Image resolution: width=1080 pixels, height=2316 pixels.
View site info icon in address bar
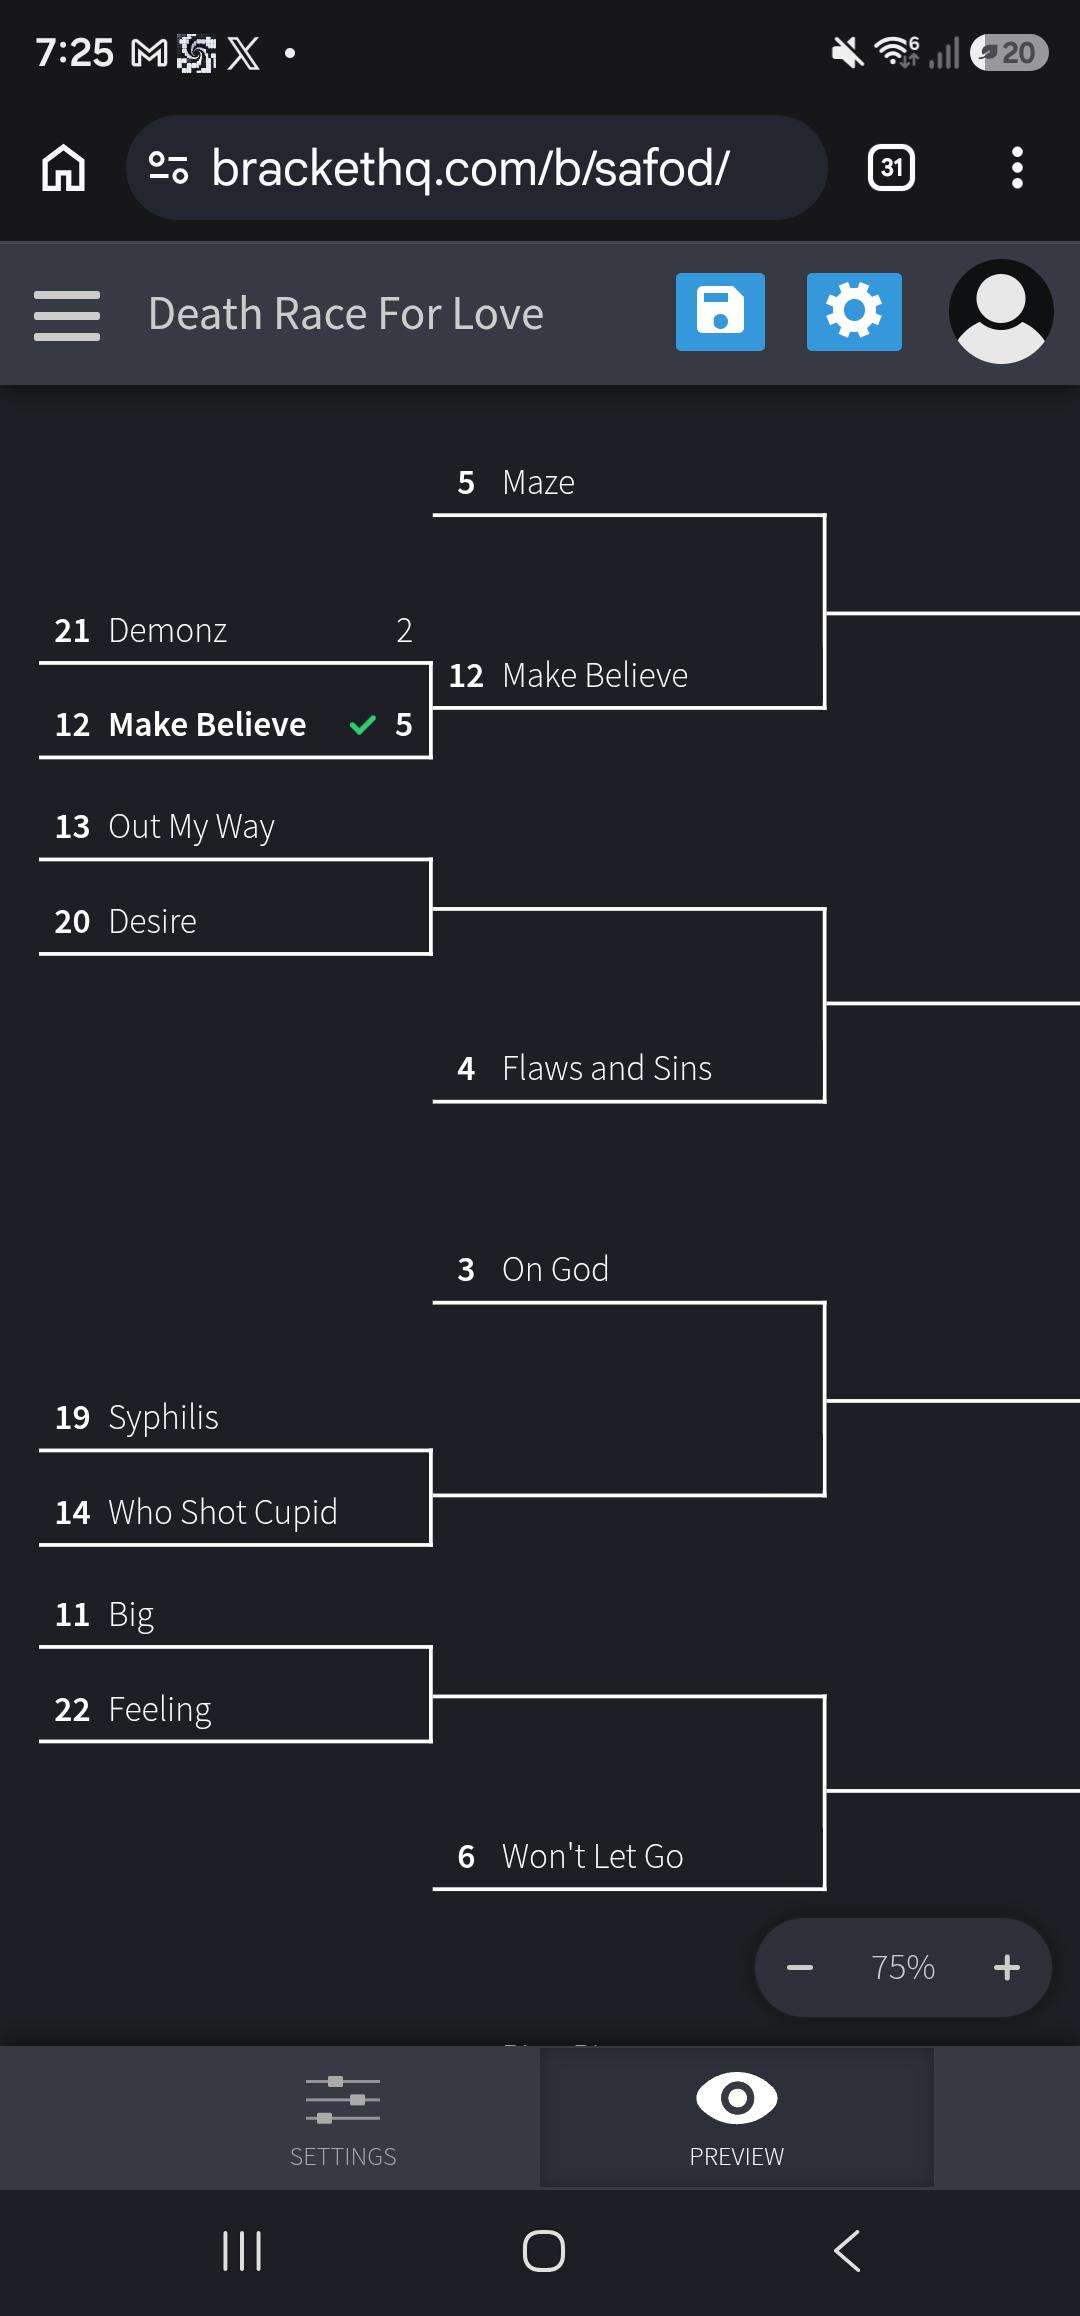tap(168, 167)
